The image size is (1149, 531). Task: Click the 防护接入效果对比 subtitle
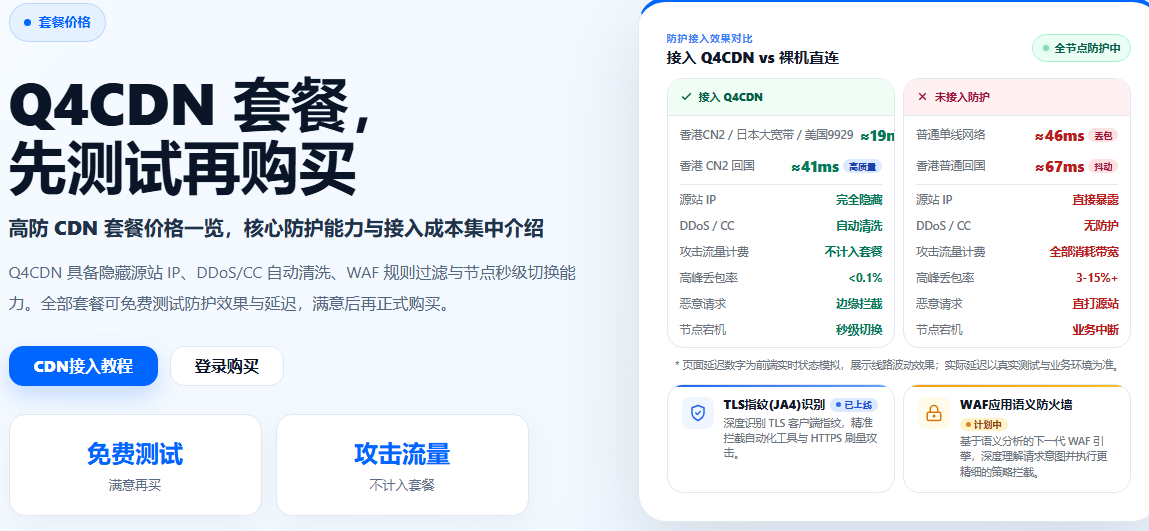point(709,39)
